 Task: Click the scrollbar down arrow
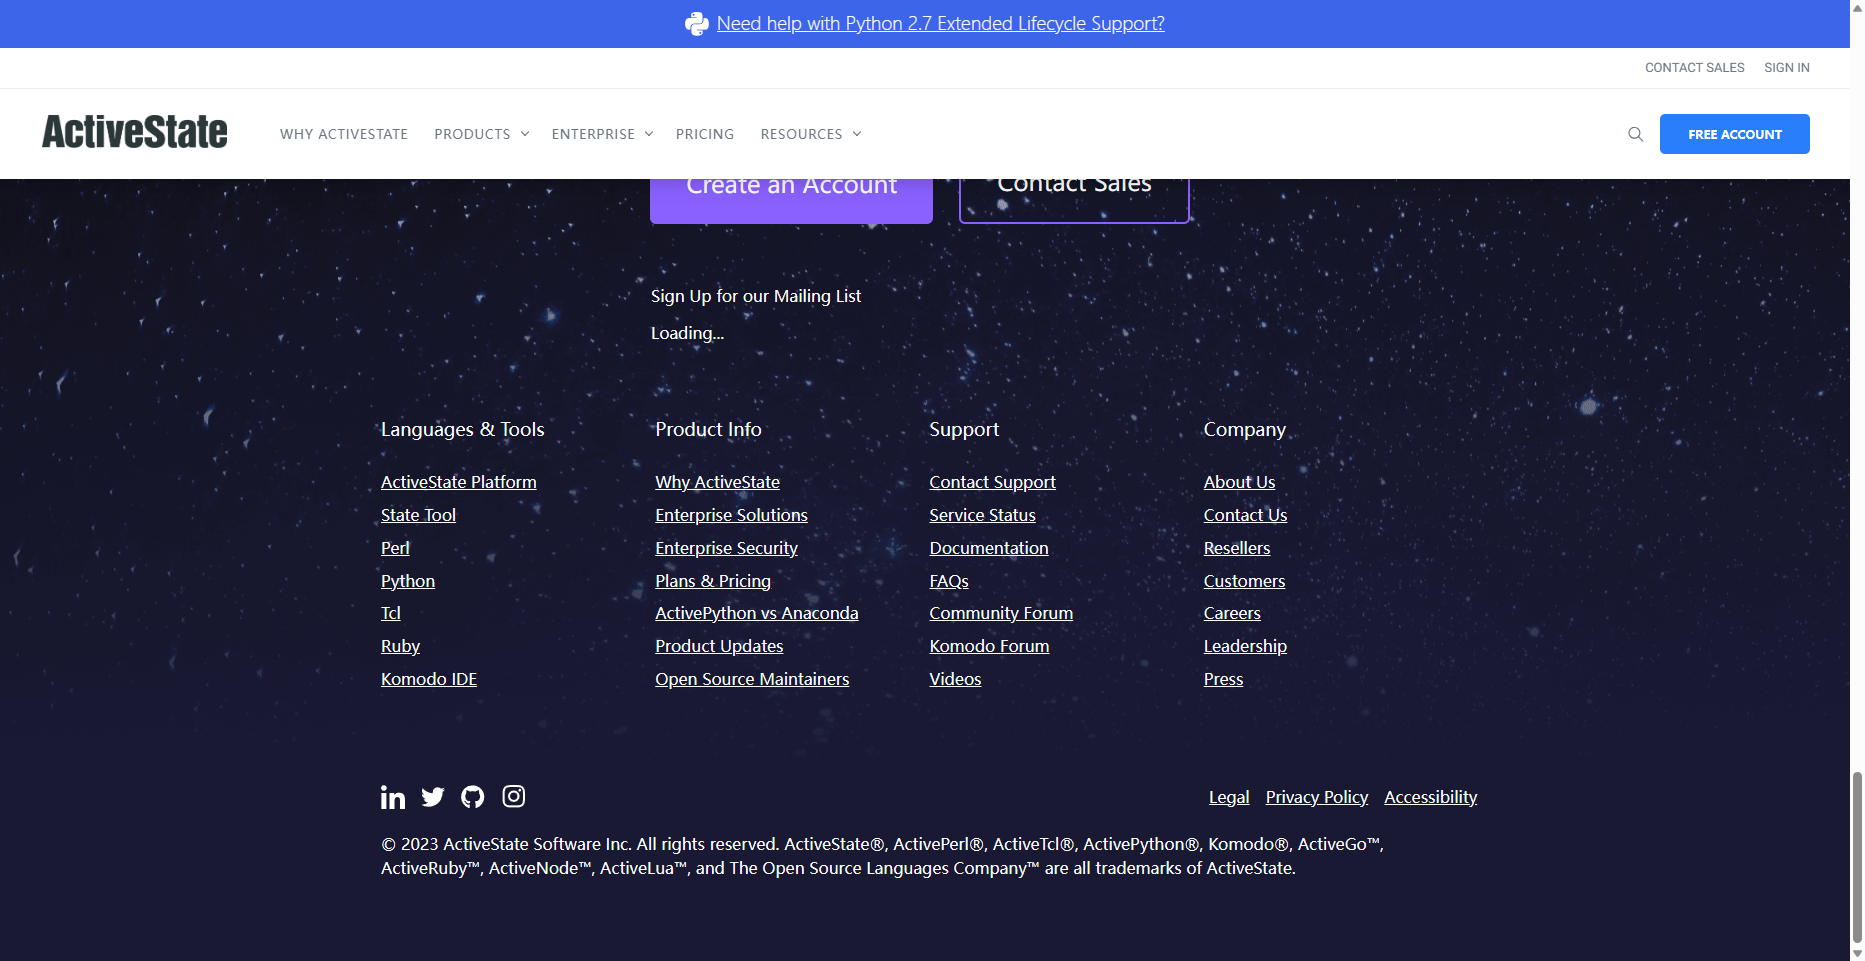click(x=1857, y=953)
